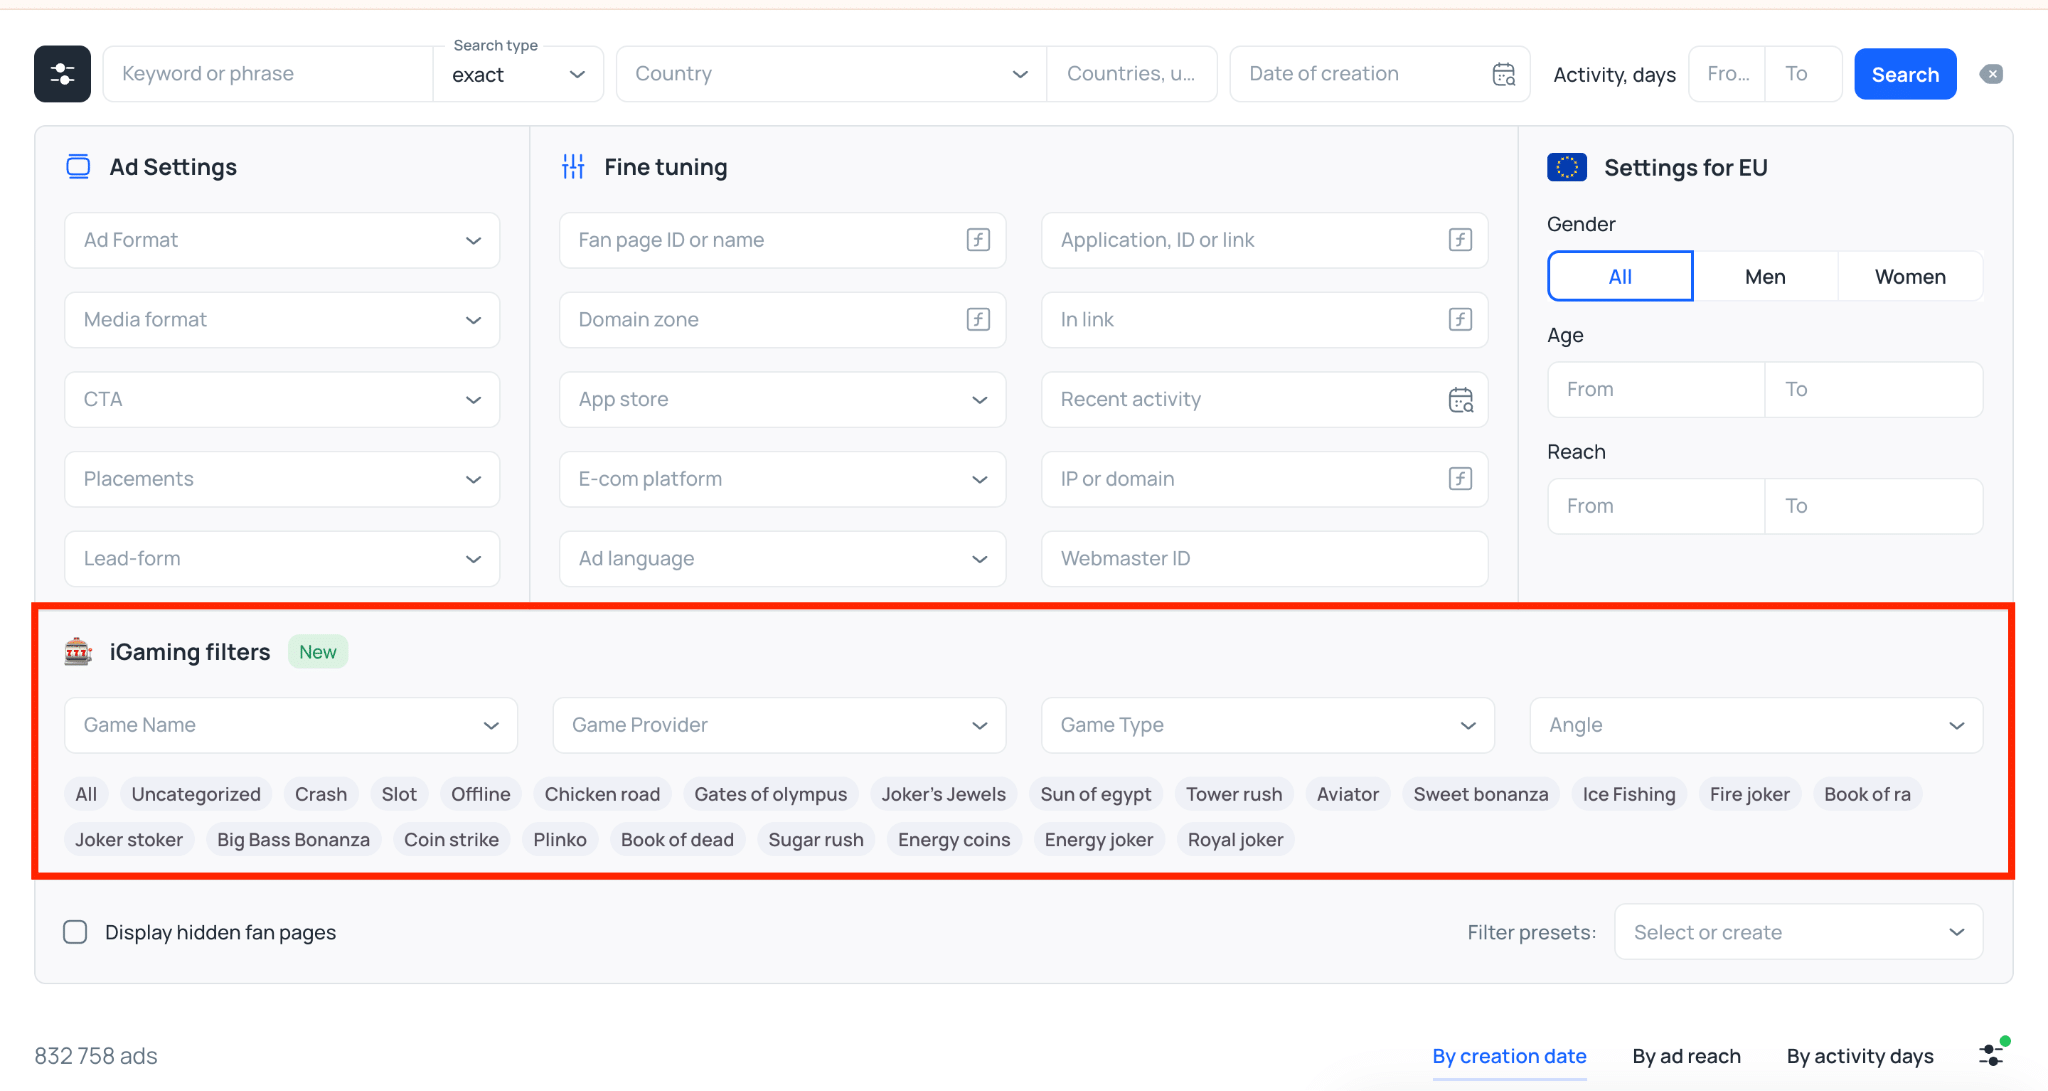The width and height of the screenshot is (2048, 1091).
Task: Sort By creation date tab
Action: coord(1509,1056)
